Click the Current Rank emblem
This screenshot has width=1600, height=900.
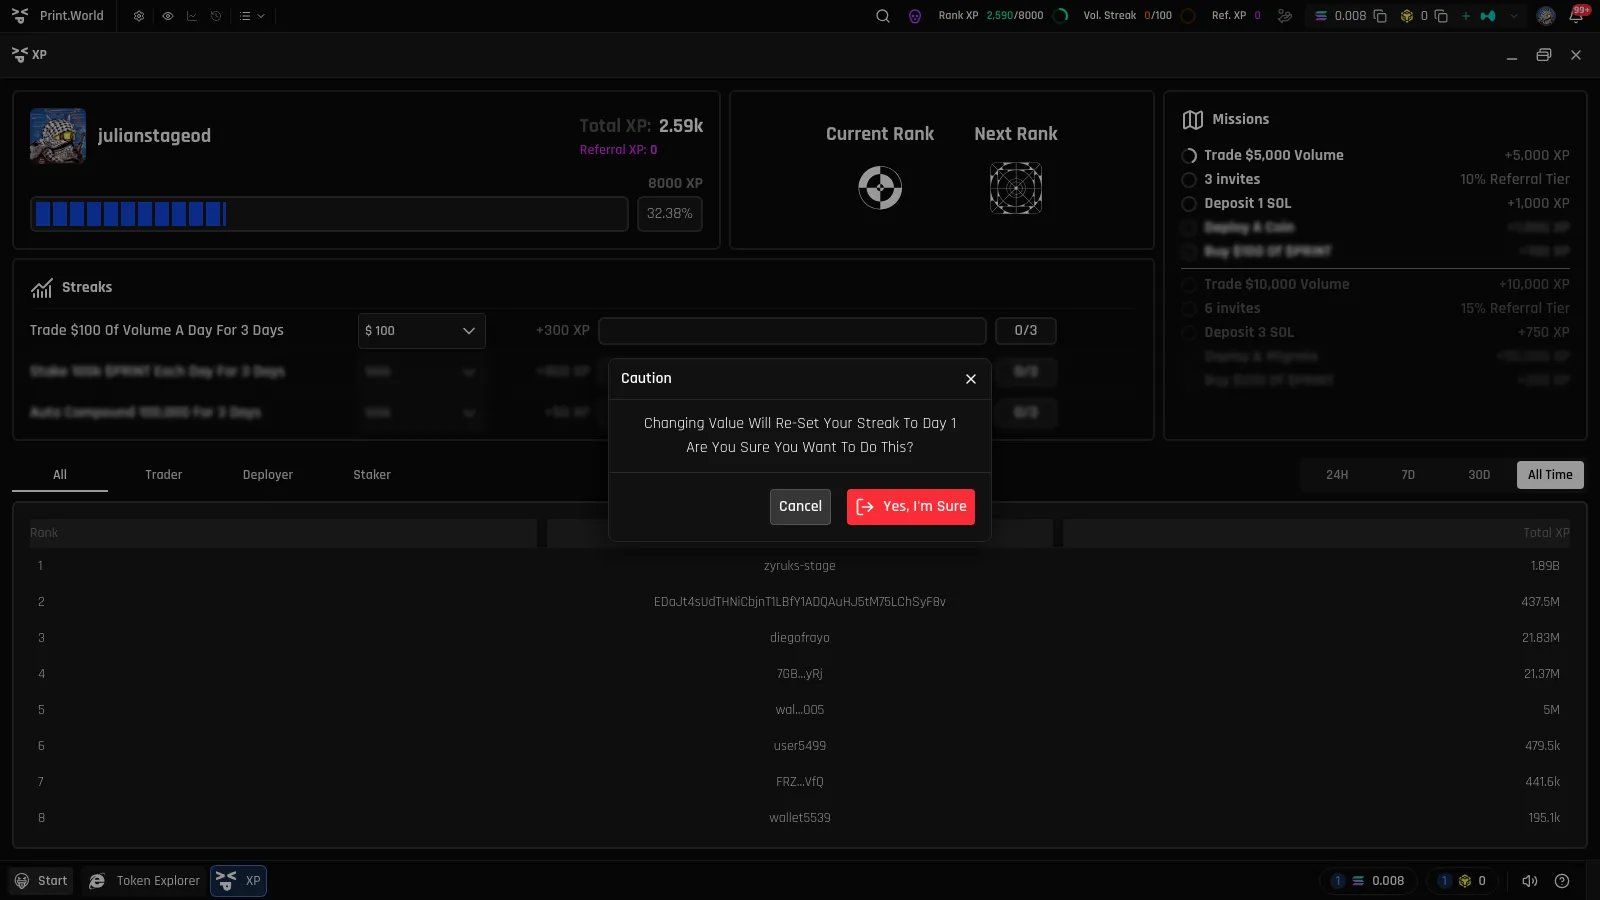click(x=880, y=188)
